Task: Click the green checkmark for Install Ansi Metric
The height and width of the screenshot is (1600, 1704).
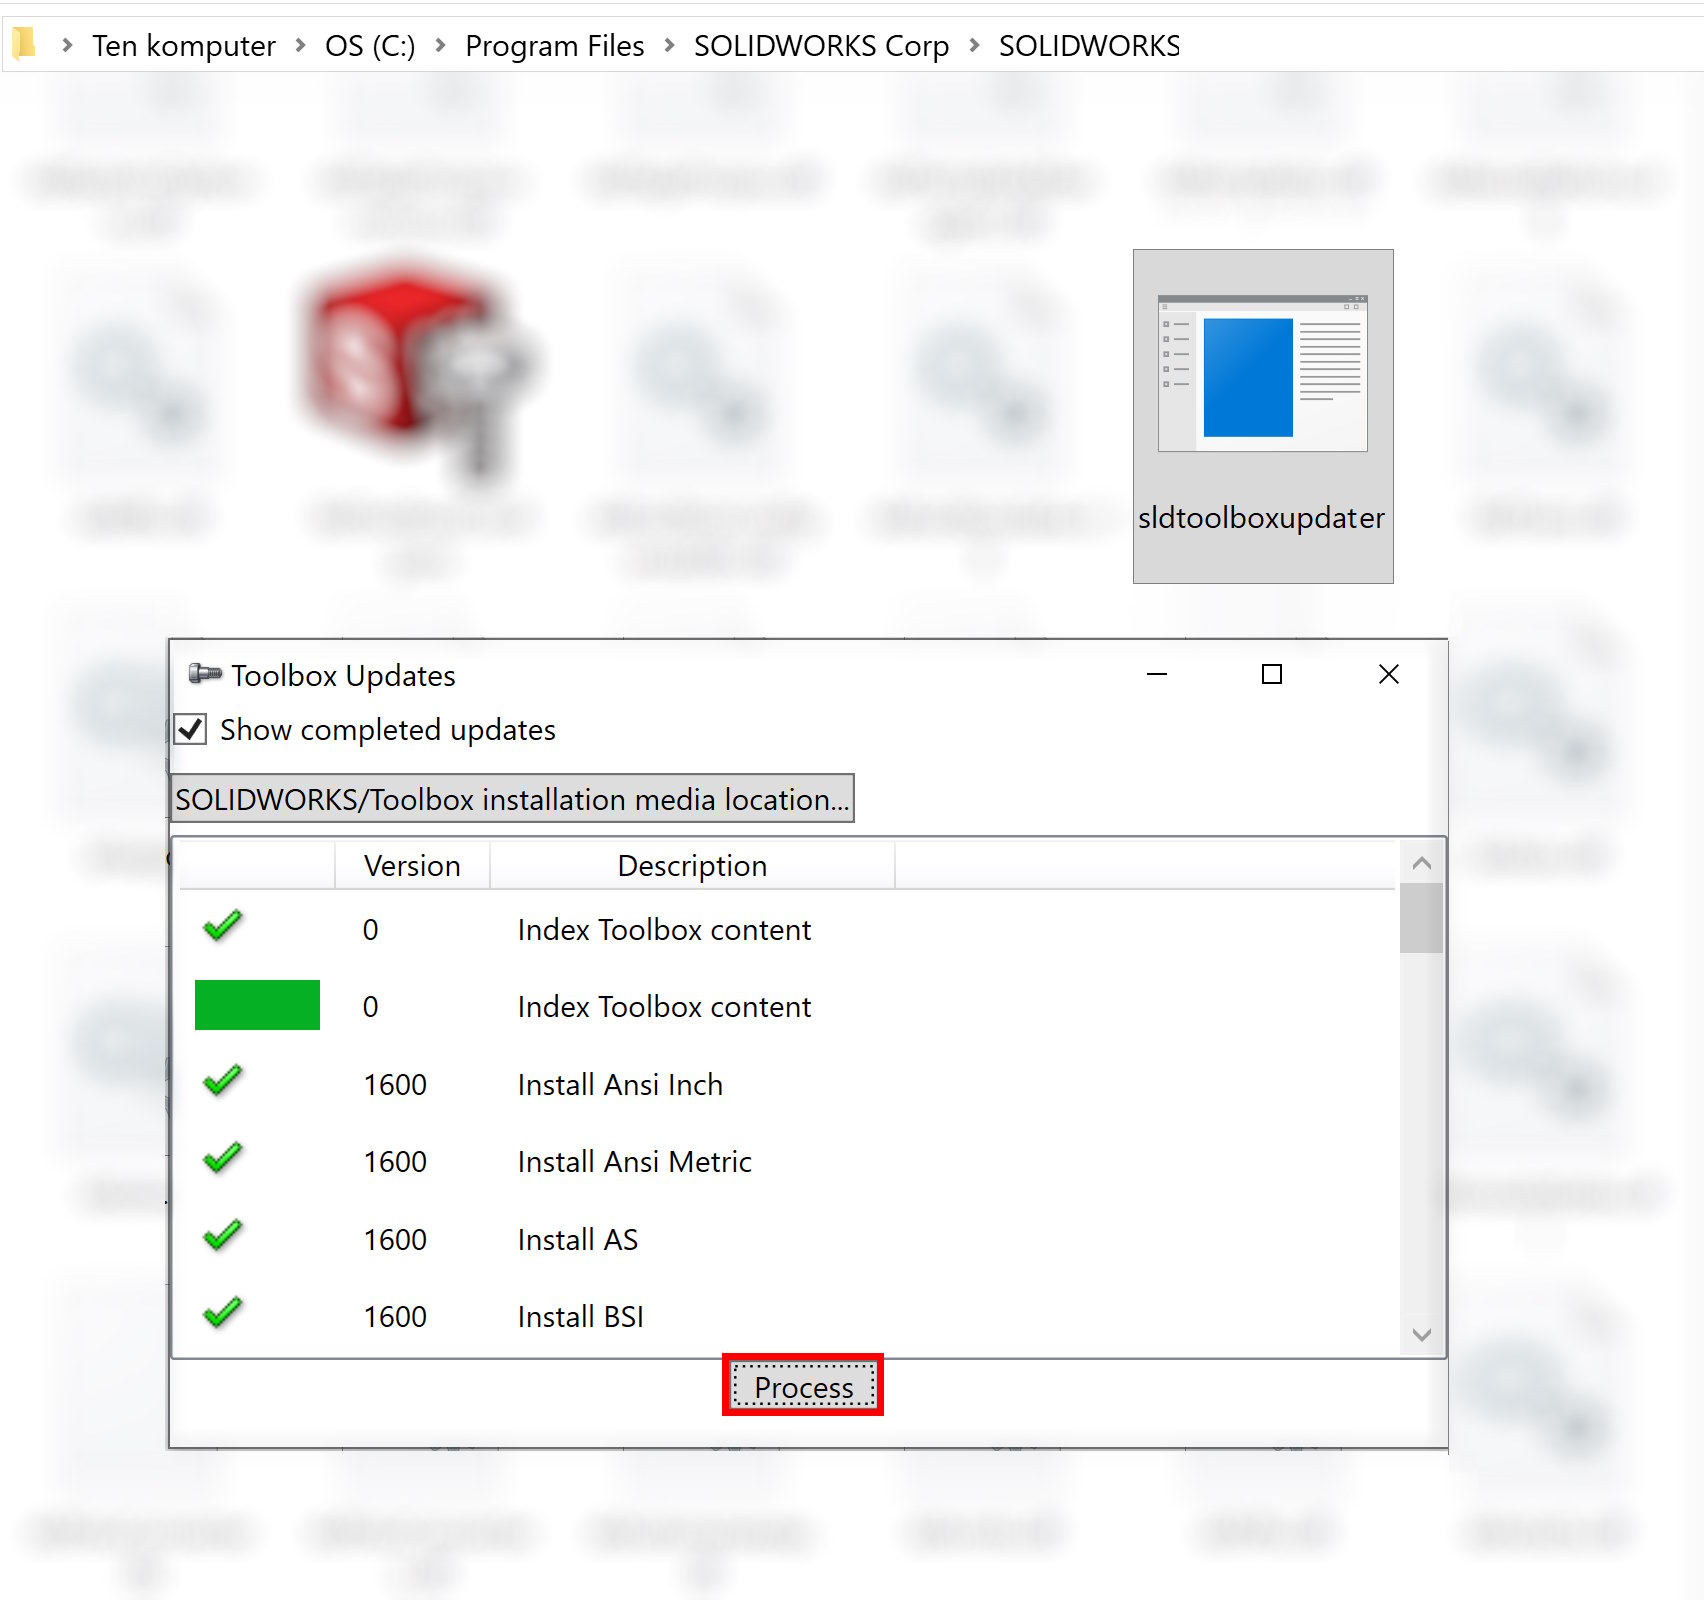Action: coord(223,1158)
